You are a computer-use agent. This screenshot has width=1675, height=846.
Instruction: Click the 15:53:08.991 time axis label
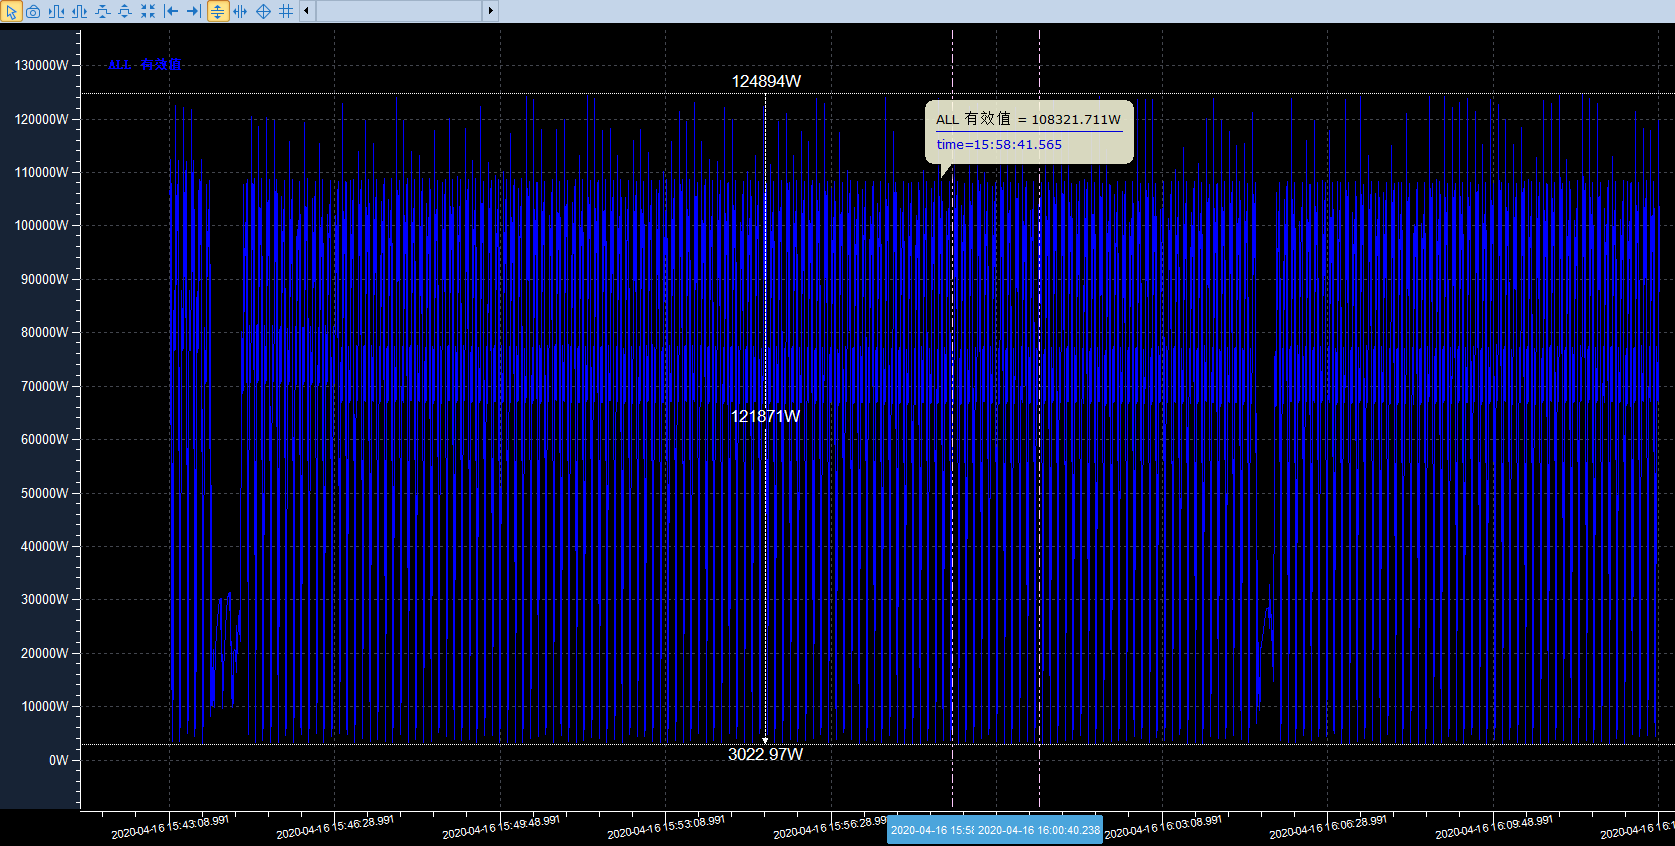click(666, 827)
